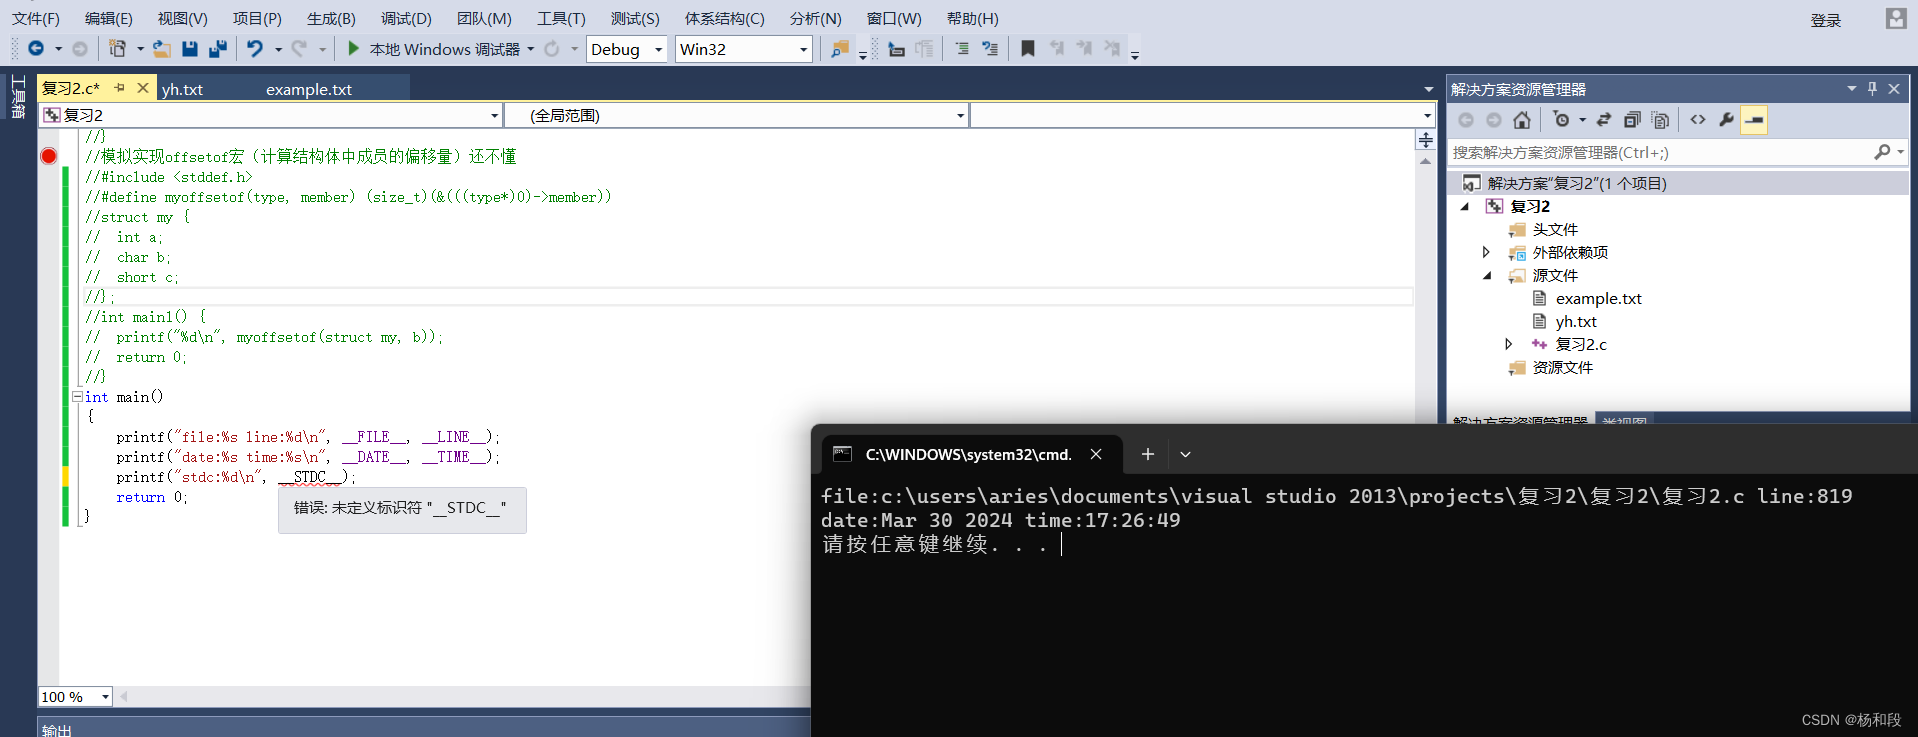Open the 文件(F) menu
Screen dimensions: 1918x737
pyautogui.click(x=36, y=18)
